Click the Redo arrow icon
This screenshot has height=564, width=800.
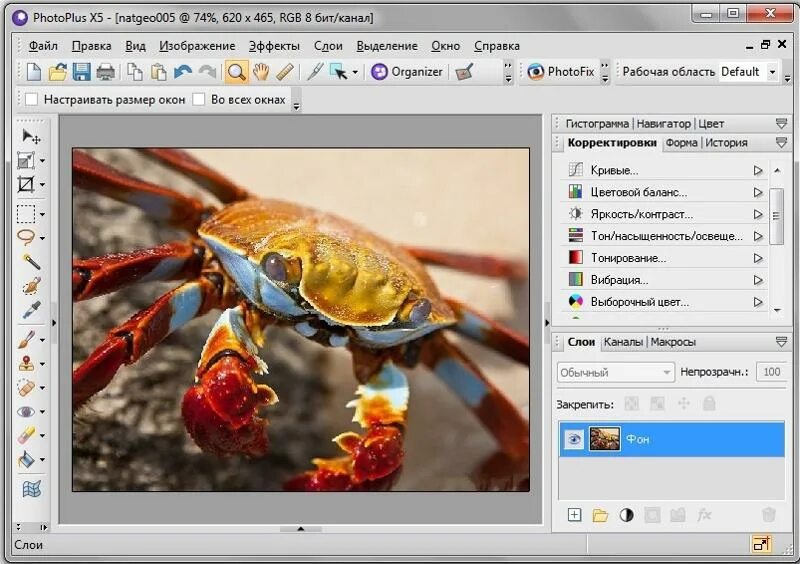(x=207, y=72)
